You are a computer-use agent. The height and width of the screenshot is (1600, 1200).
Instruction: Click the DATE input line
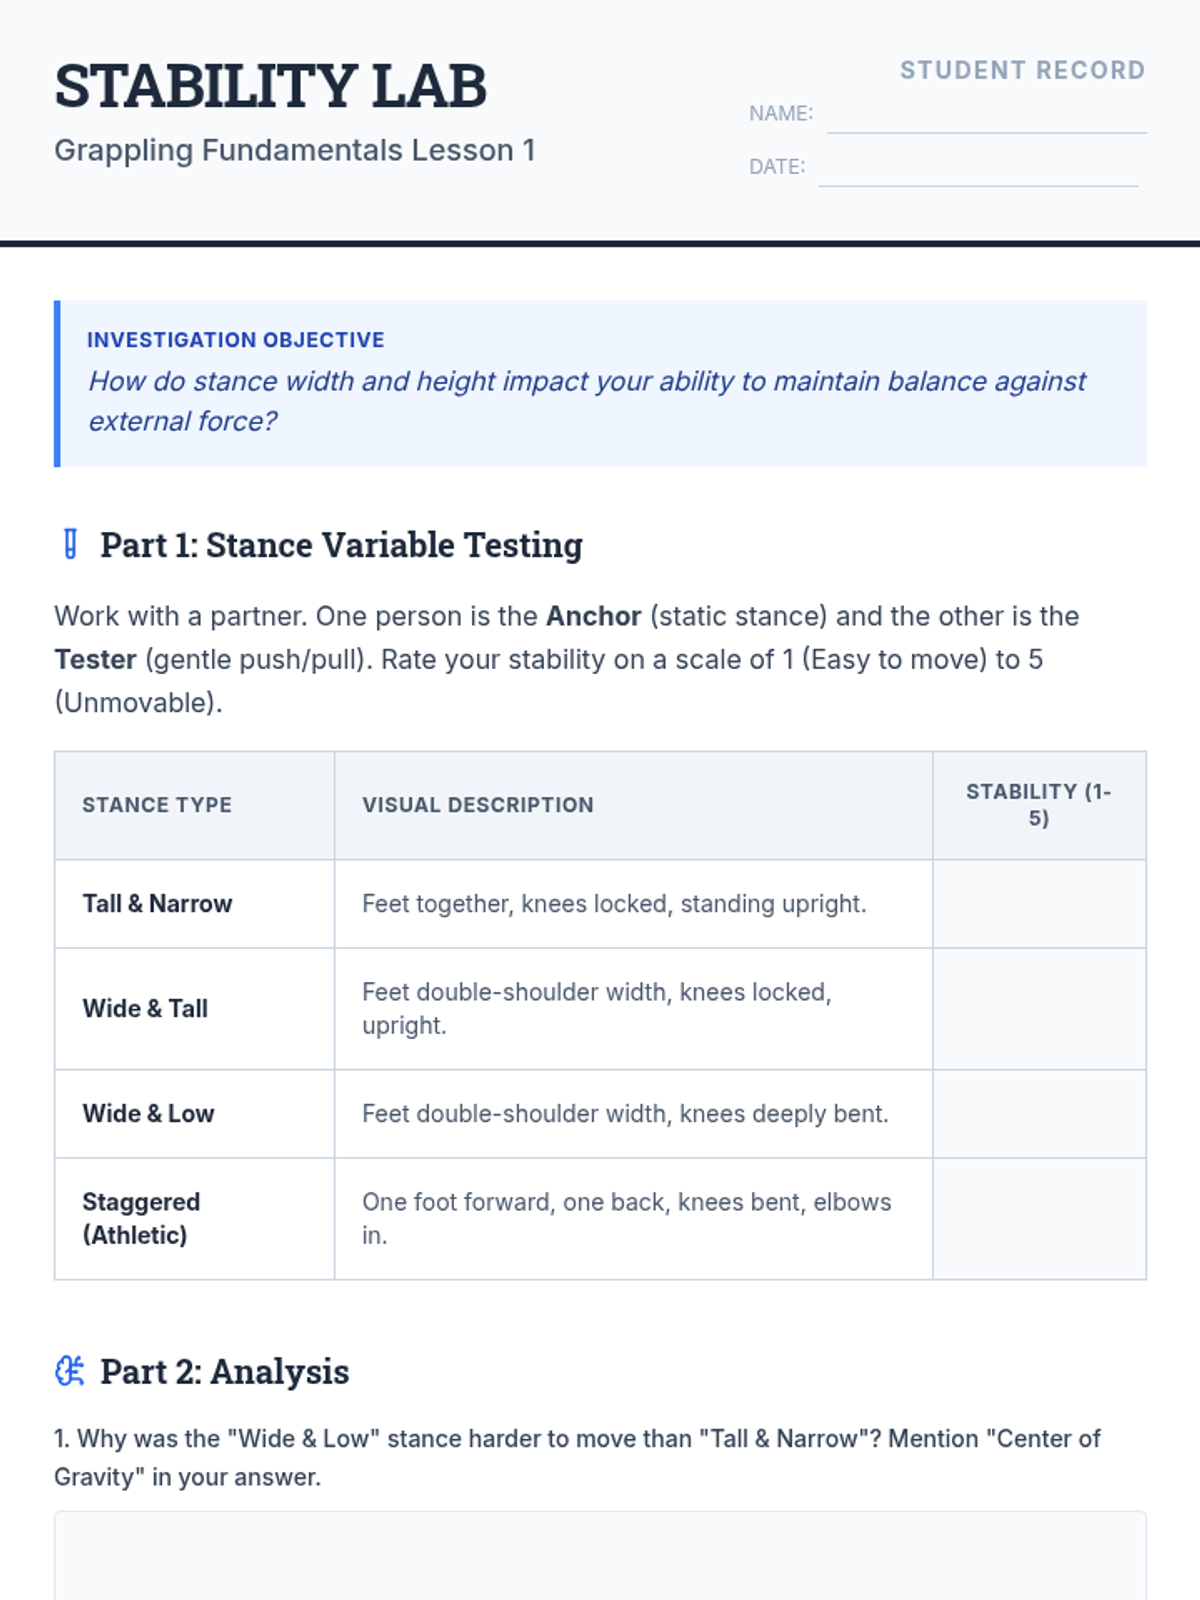pyautogui.click(x=978, y=168)
